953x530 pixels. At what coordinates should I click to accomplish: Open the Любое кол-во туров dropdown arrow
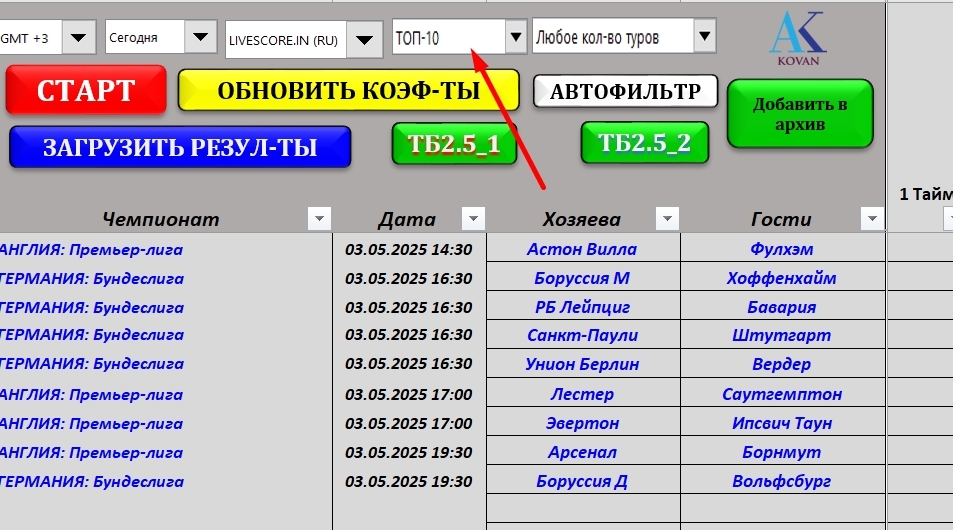click(704, 36)
